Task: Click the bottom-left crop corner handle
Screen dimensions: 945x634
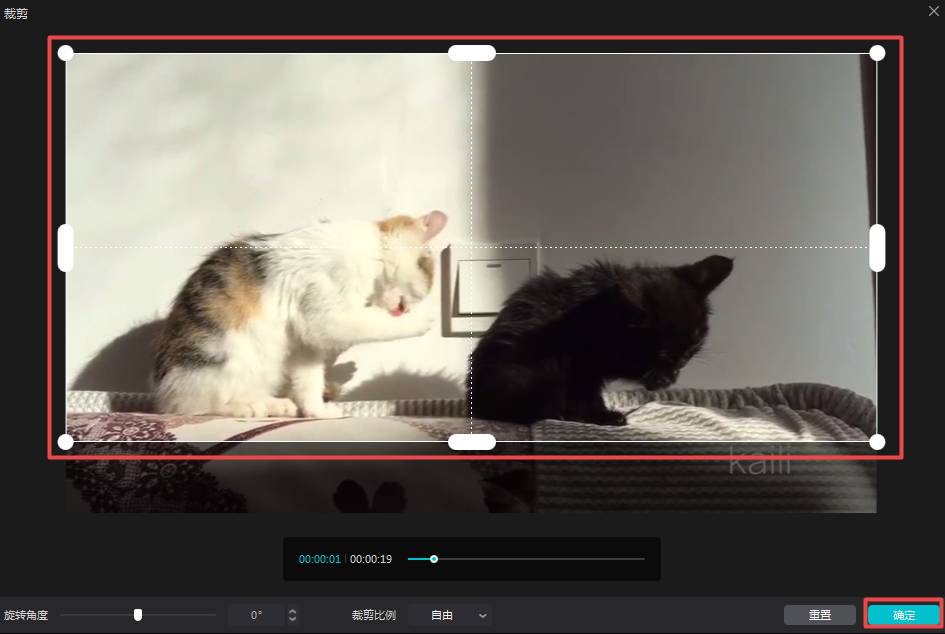Action: point(66,442)
